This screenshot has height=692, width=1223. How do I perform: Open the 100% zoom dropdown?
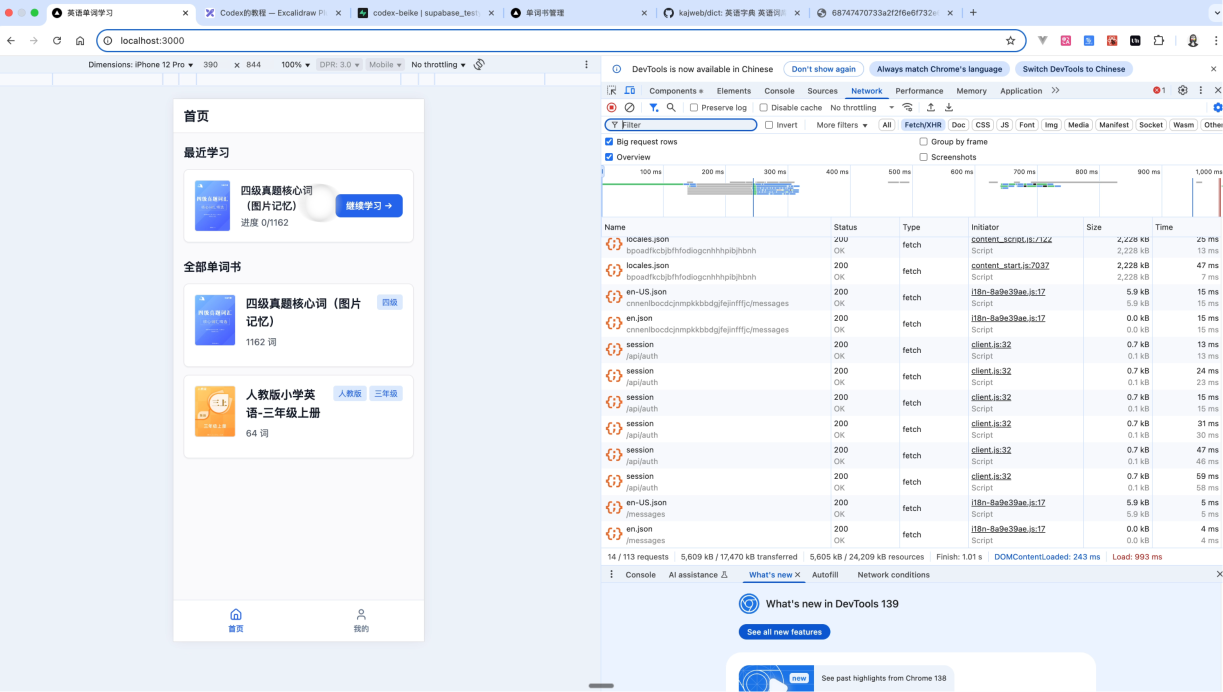[x=295, y=65]
